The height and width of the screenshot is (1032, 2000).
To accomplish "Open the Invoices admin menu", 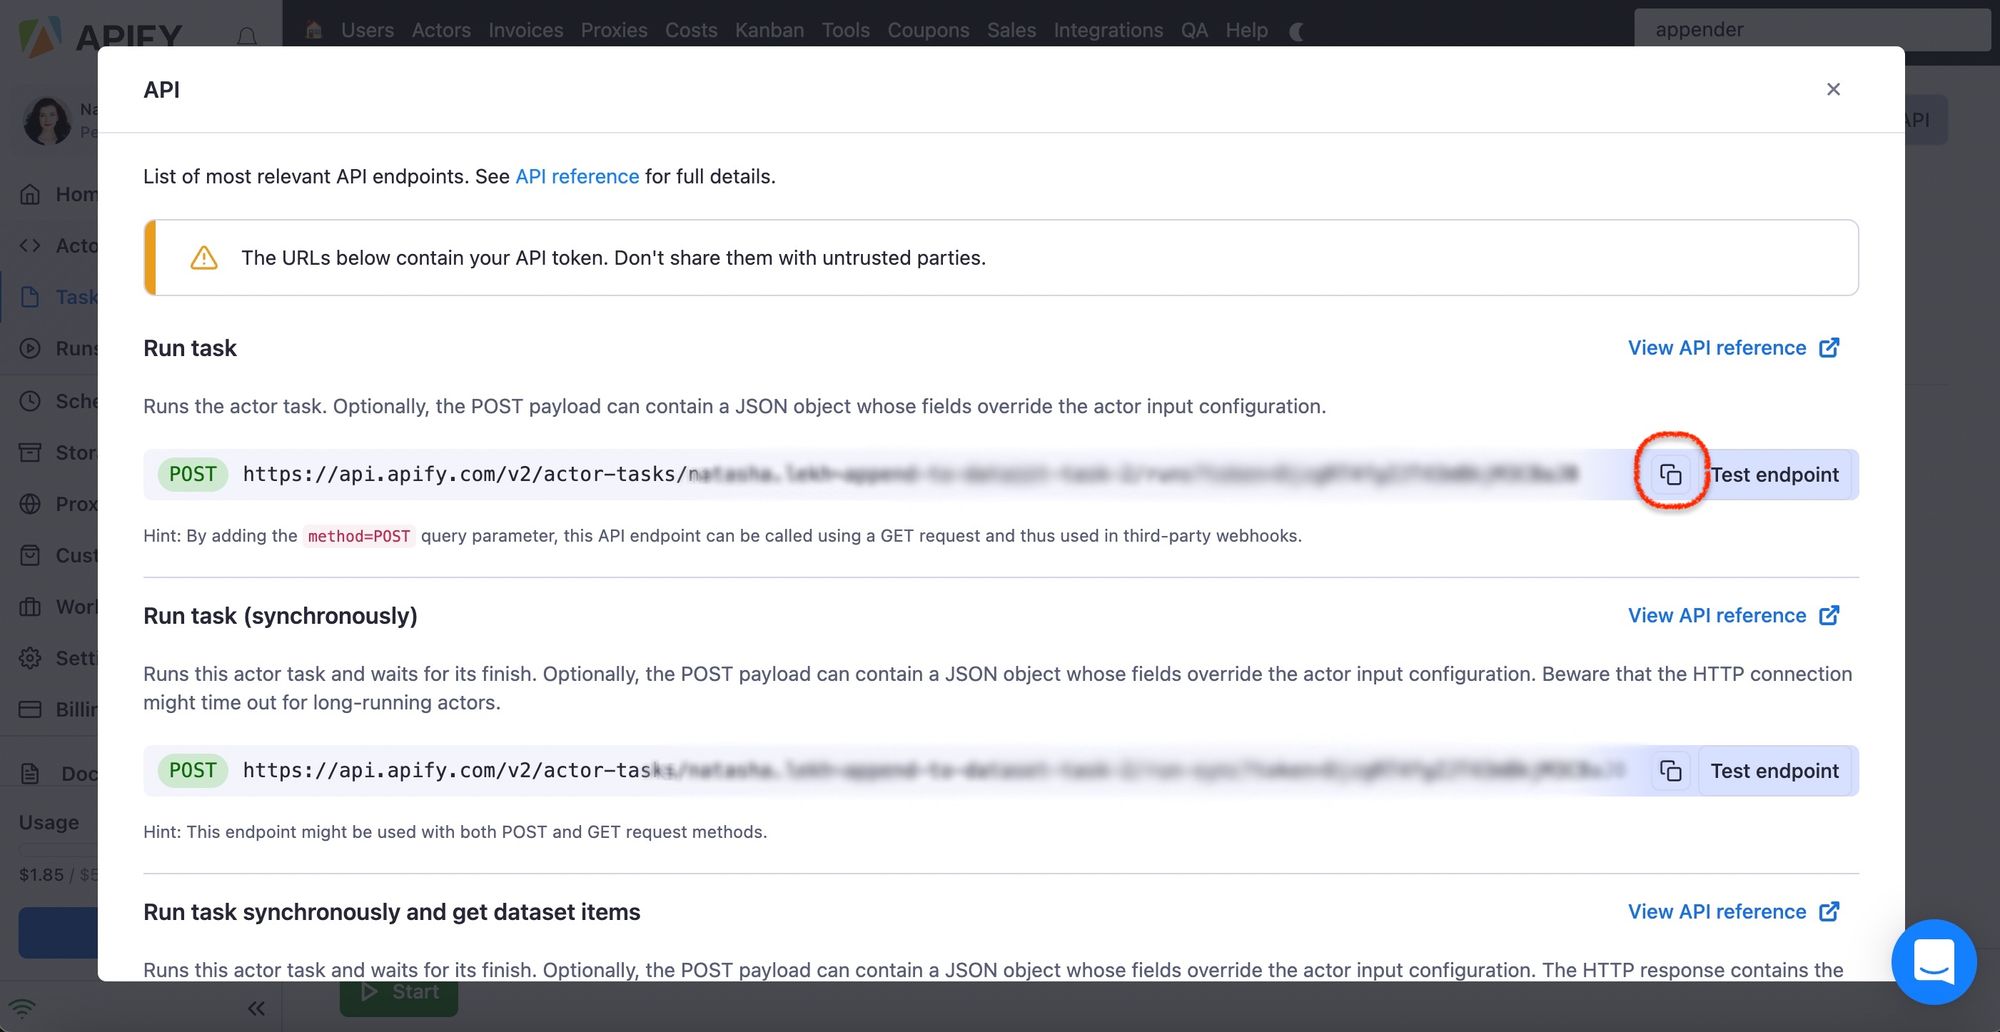I will (x=526, y=30).
